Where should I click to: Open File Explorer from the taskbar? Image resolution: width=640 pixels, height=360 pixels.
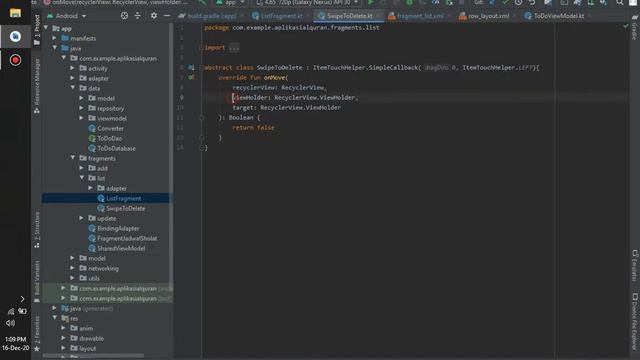coord(15,13)
